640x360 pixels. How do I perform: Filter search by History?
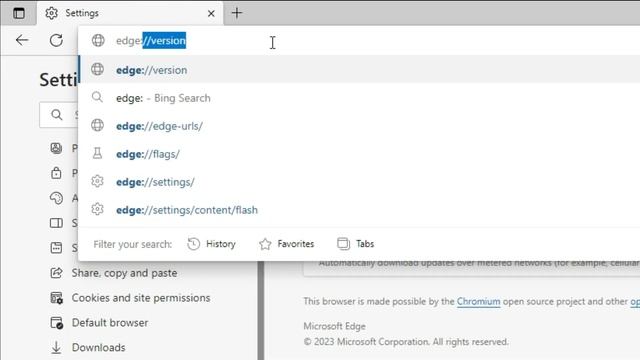pos(211,244)
